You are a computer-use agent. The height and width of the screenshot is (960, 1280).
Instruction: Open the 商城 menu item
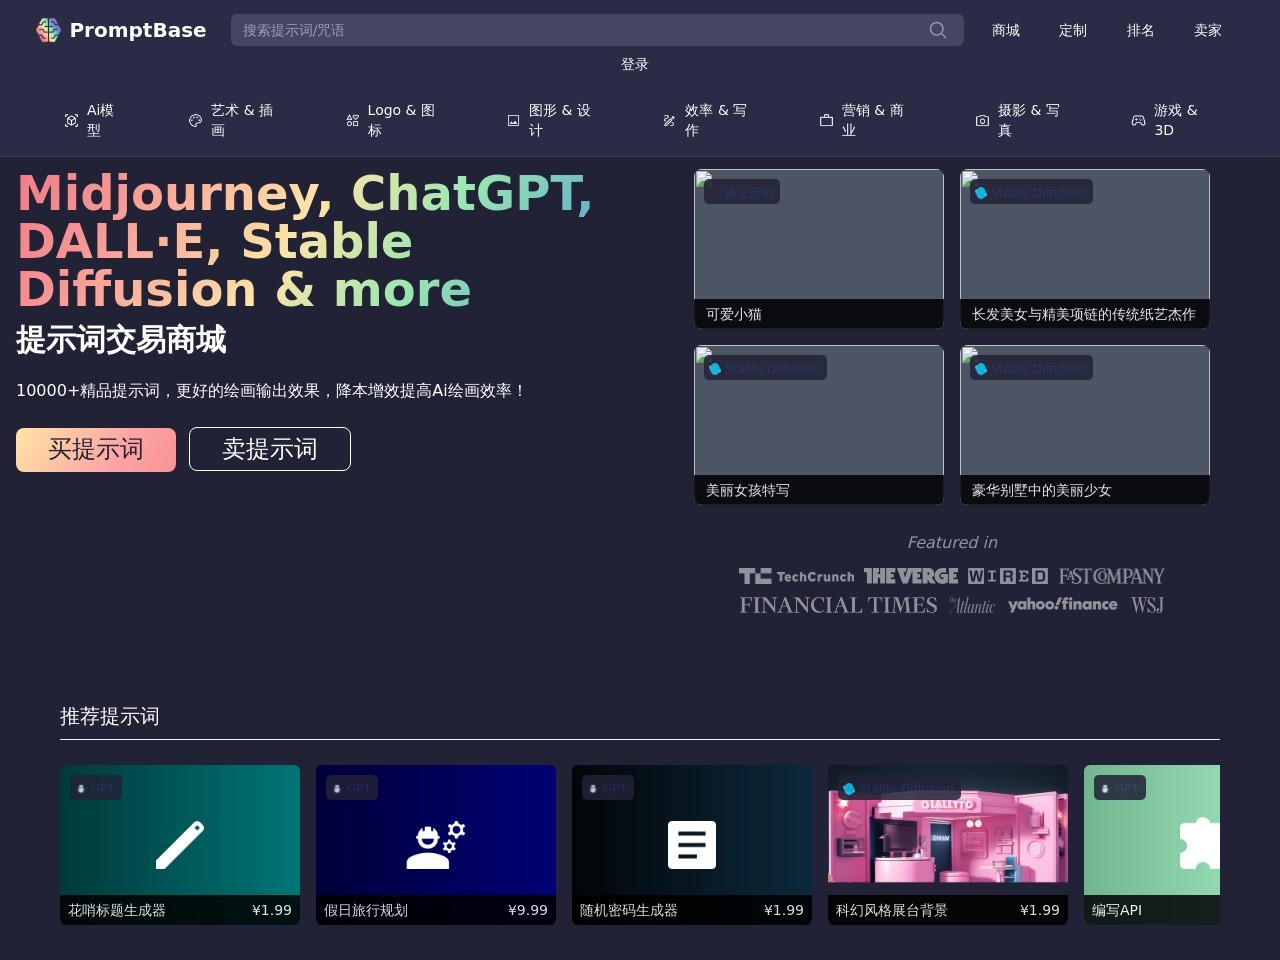[1005, 30]
